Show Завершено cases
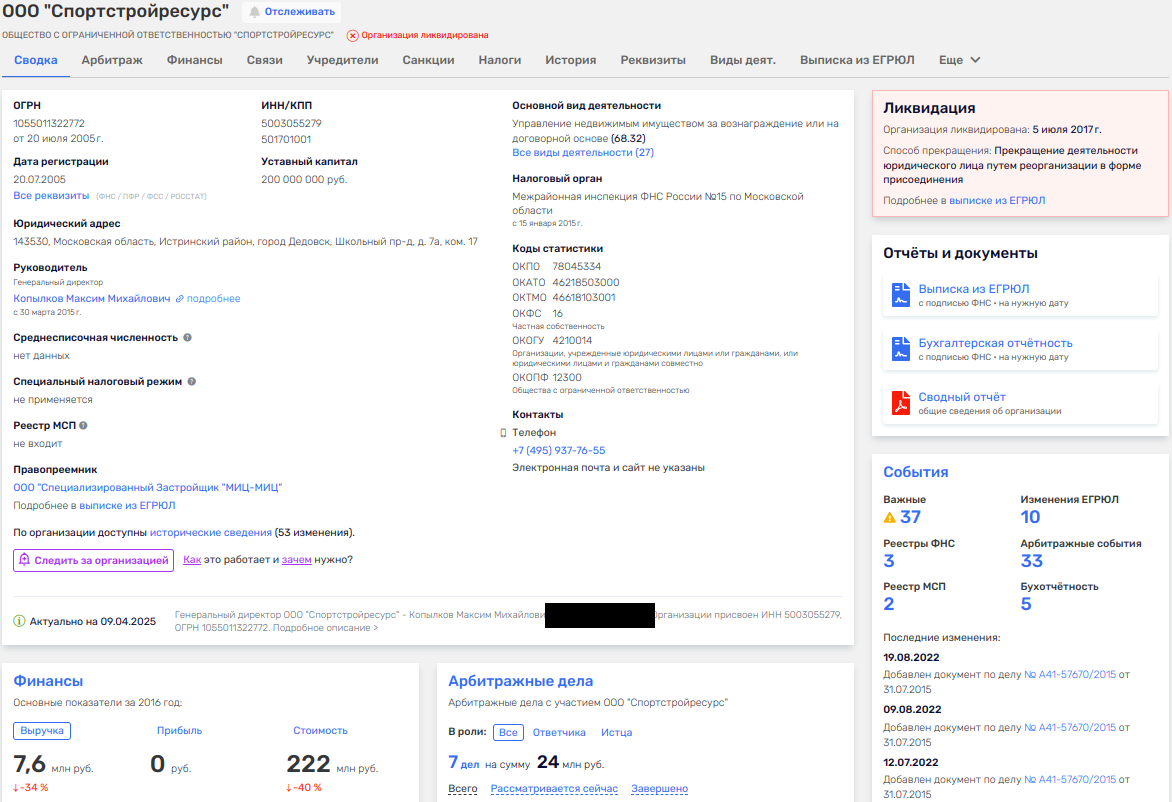1172x802 pixels. tap(659, 789)
